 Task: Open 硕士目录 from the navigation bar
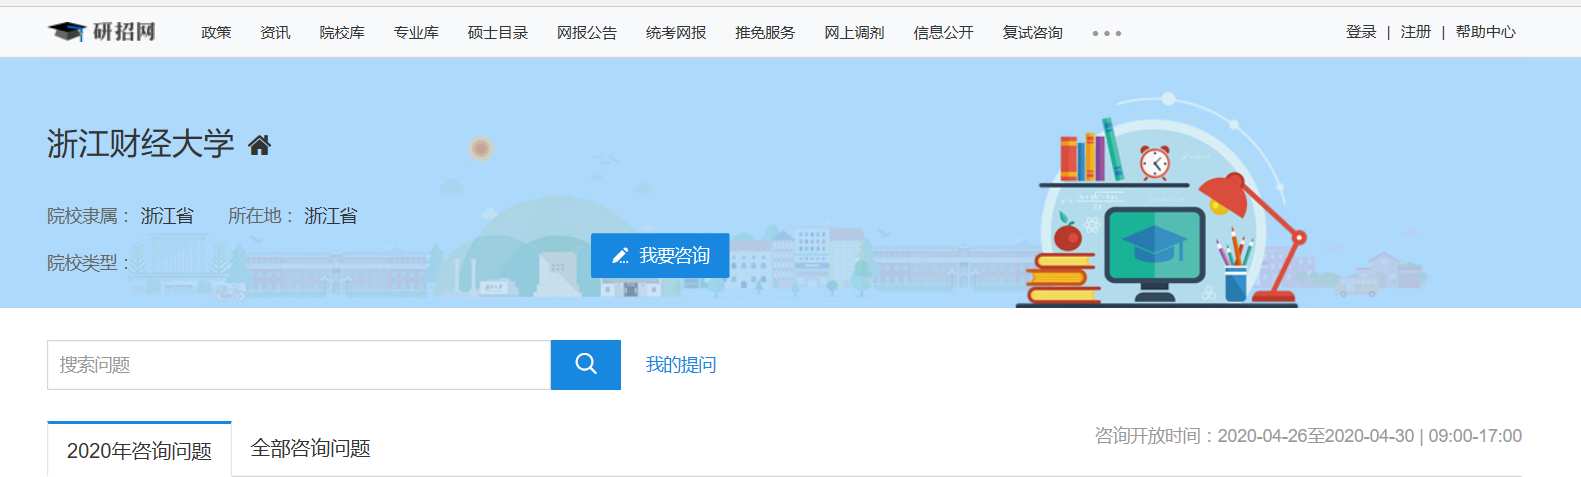[x=498, y=33]
